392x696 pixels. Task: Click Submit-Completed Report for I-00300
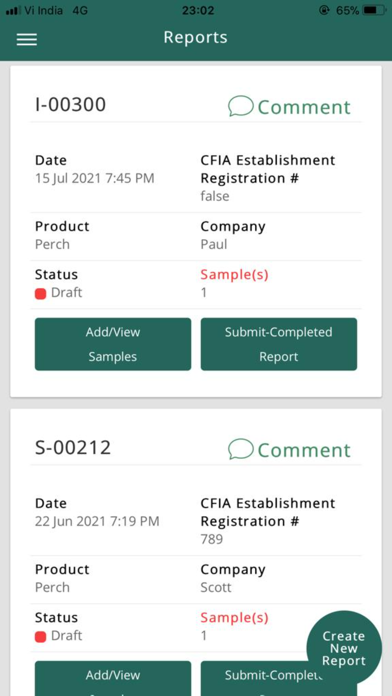point(279,344)
